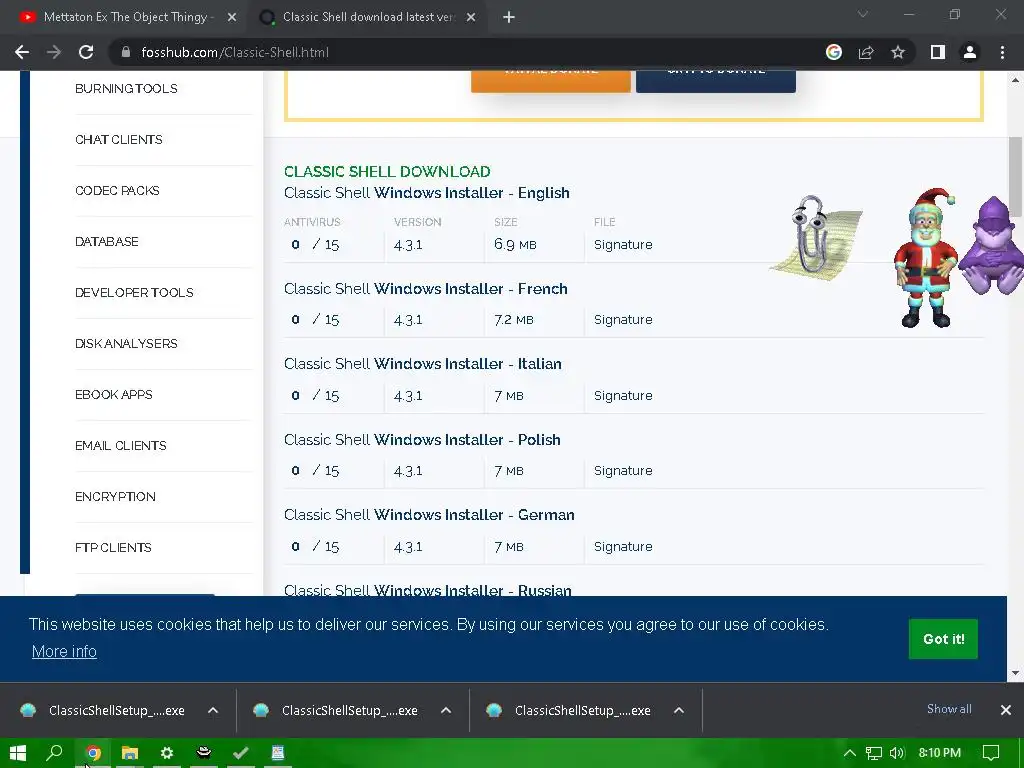The width and height of the screenshot is (1024, 768).
Task: Open the third ClassicShellSetup download
Action: pyautogui.click(x=571, y=710)
